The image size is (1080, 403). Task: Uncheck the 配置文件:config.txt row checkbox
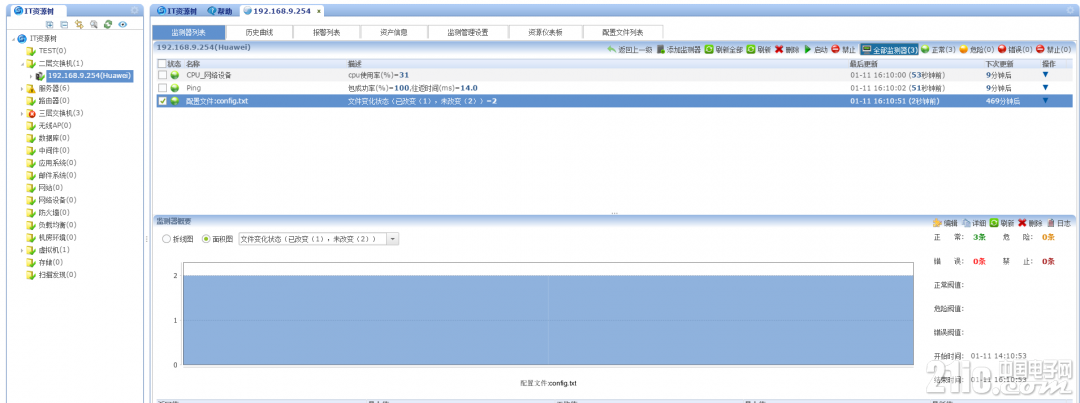coord(162,101)
